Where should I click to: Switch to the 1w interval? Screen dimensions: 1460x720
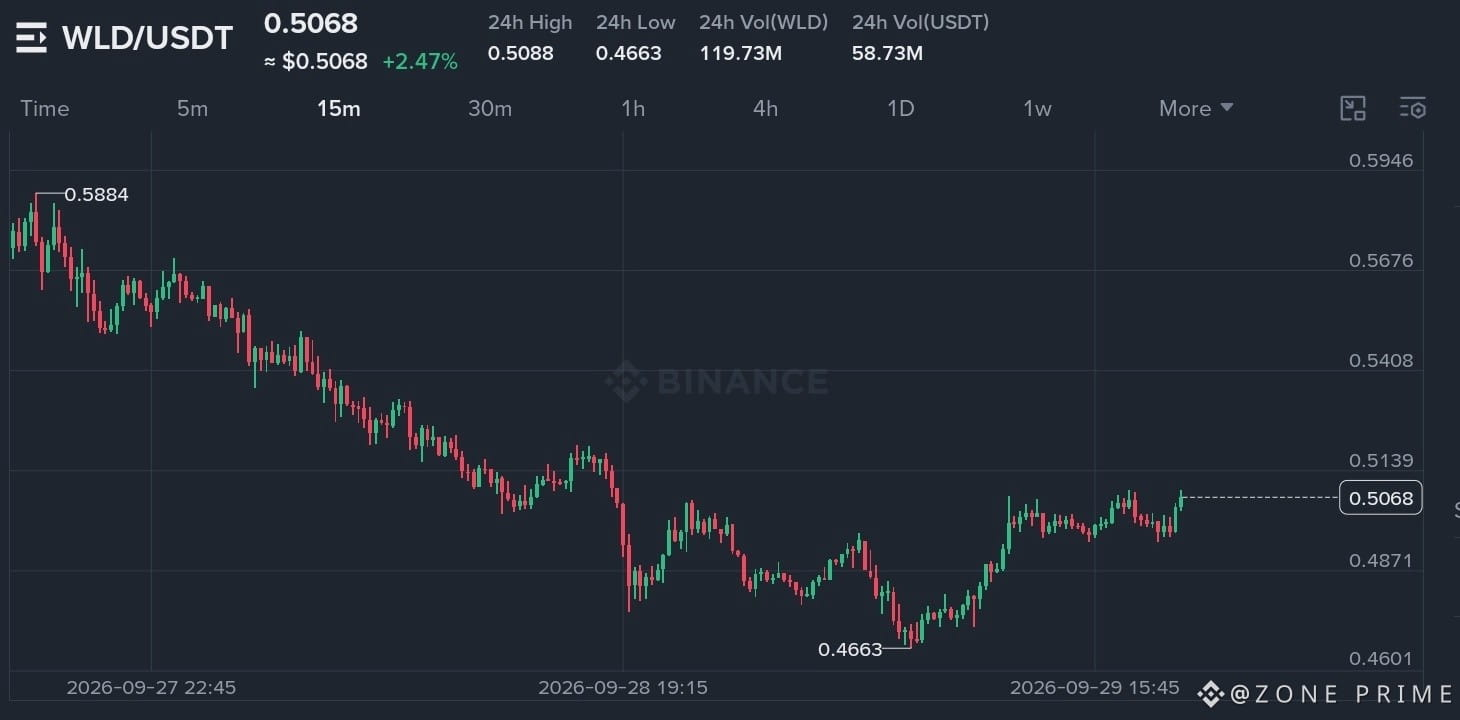tap(1037, 108)
